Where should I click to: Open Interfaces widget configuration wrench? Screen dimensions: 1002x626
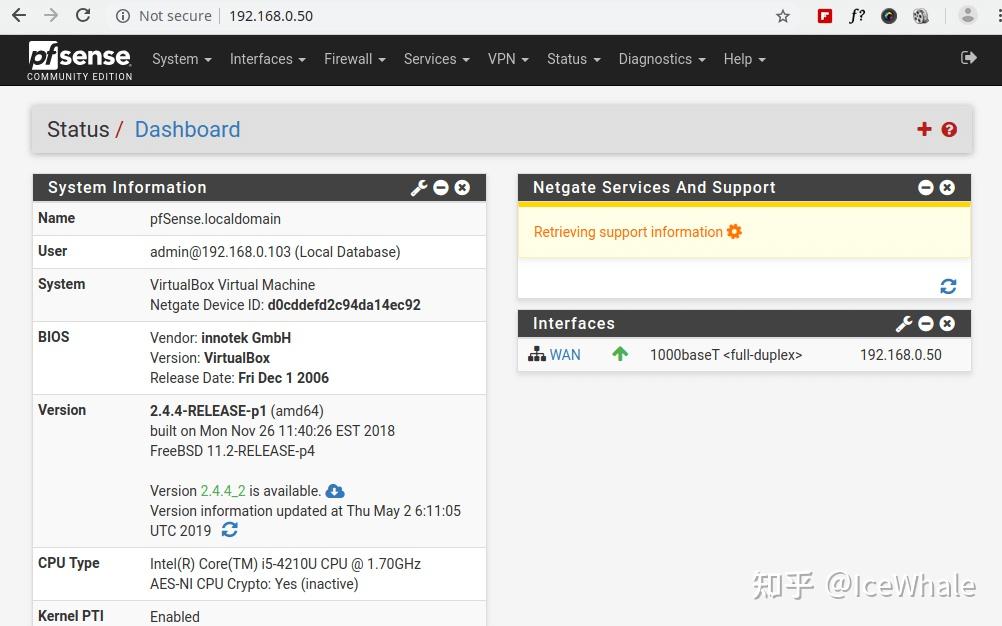click(x=904, y=323)
